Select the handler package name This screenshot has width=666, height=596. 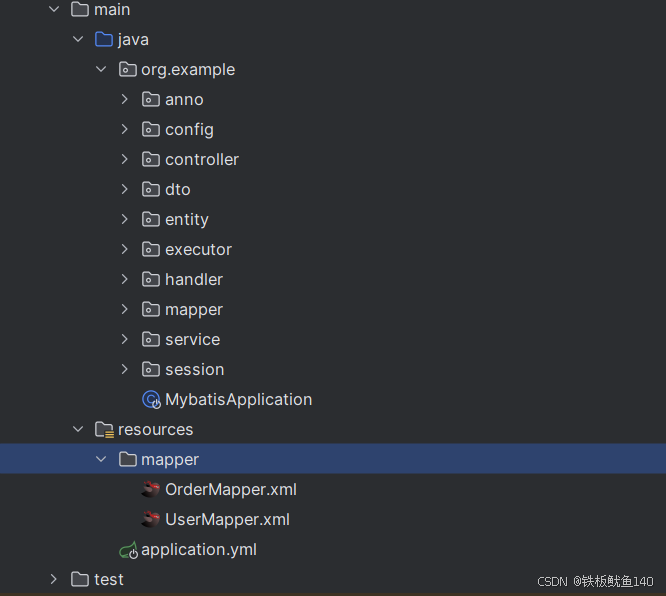coord(194,280)
